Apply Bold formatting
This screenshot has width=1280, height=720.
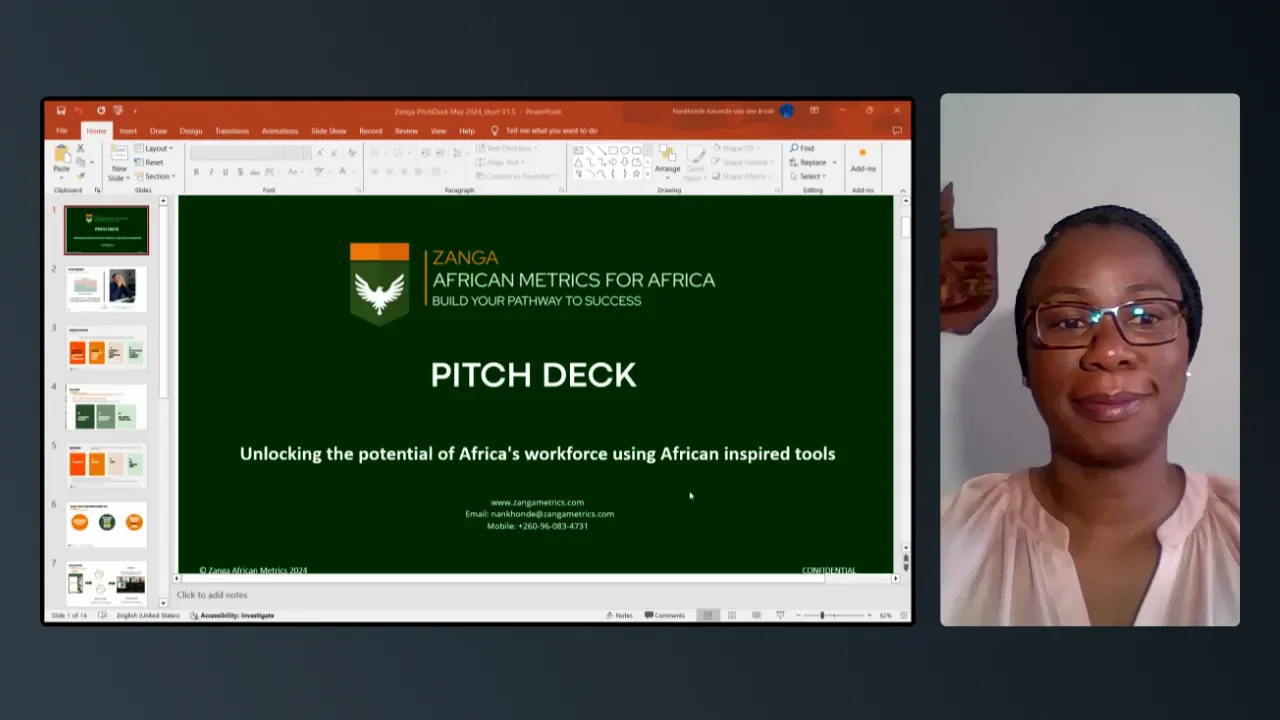pos(196,172)
